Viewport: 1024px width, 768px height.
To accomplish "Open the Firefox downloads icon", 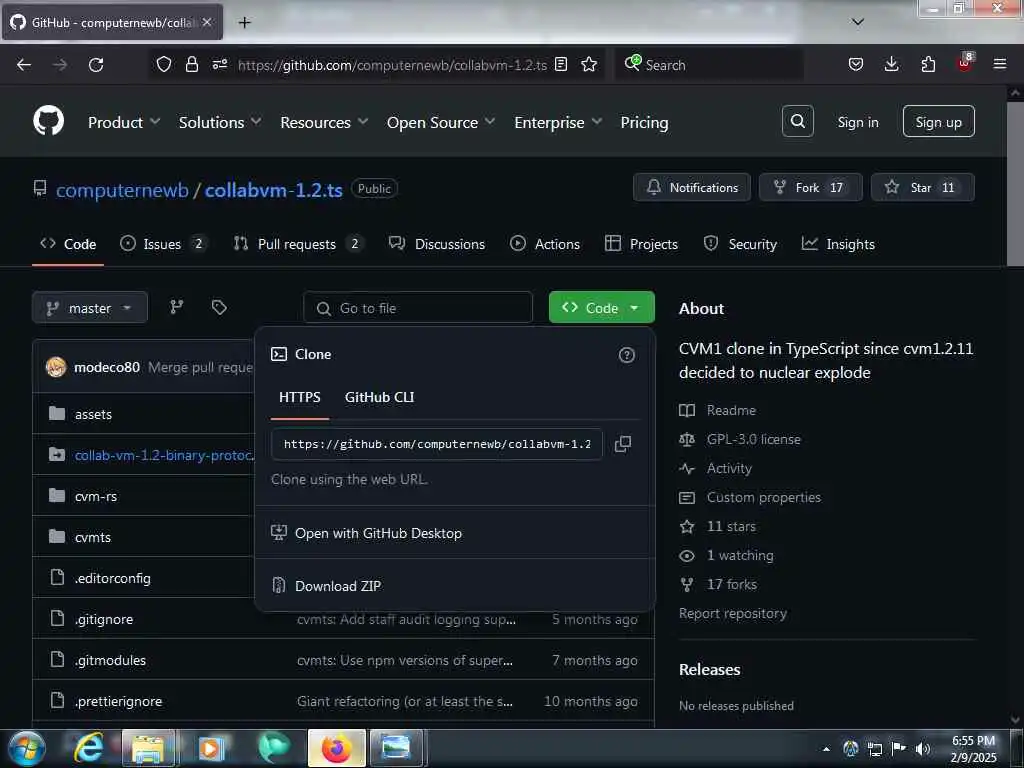I will click(891, 64).
